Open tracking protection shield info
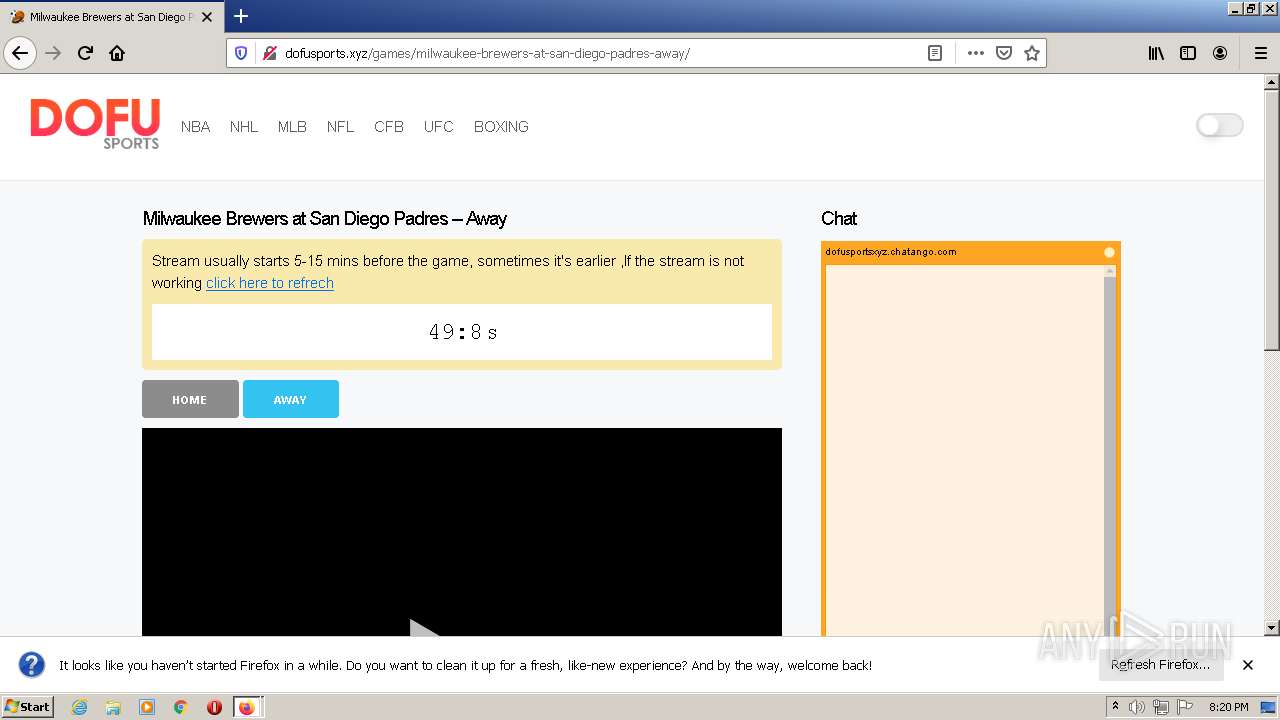Screen dimensions: 1280x720 (241, 53)
